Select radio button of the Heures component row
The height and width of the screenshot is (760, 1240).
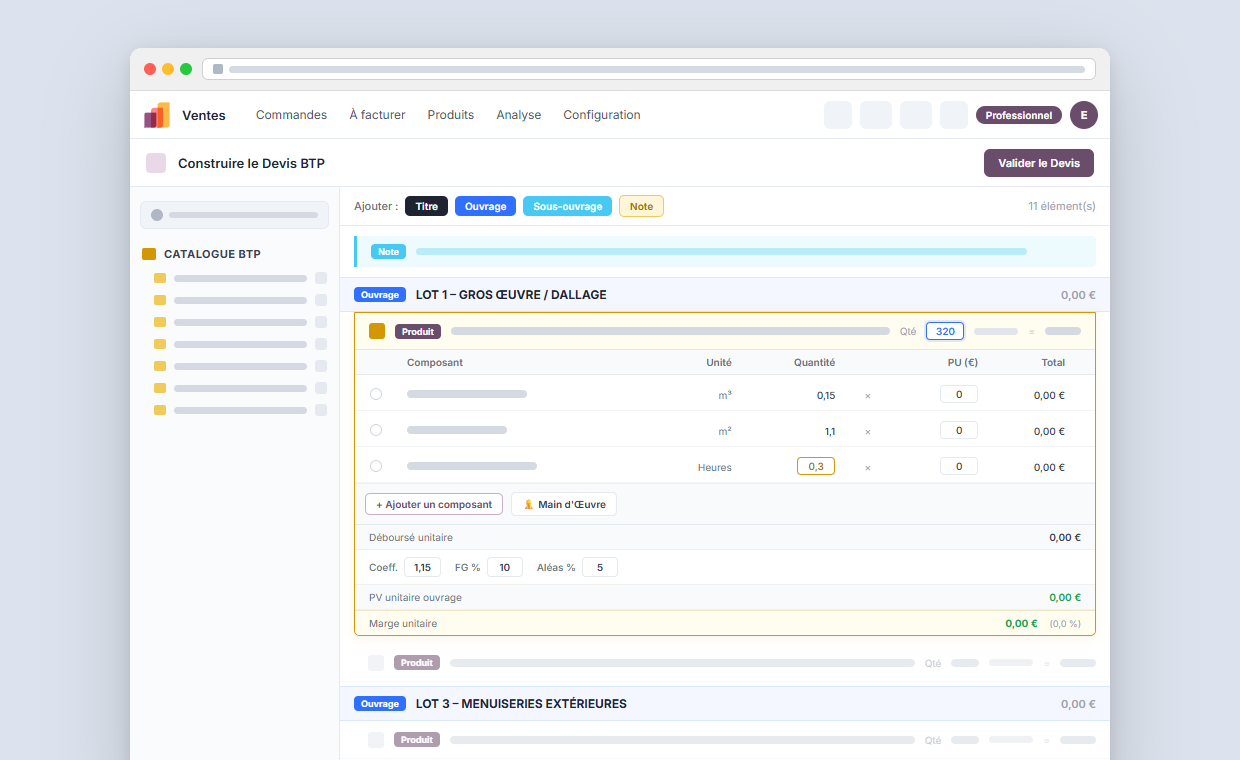click(376, 466)
